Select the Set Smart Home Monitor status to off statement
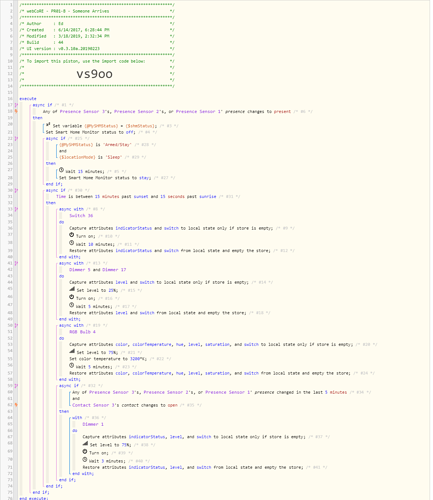Viewport: 433px width, 500px height. point(91,132)
